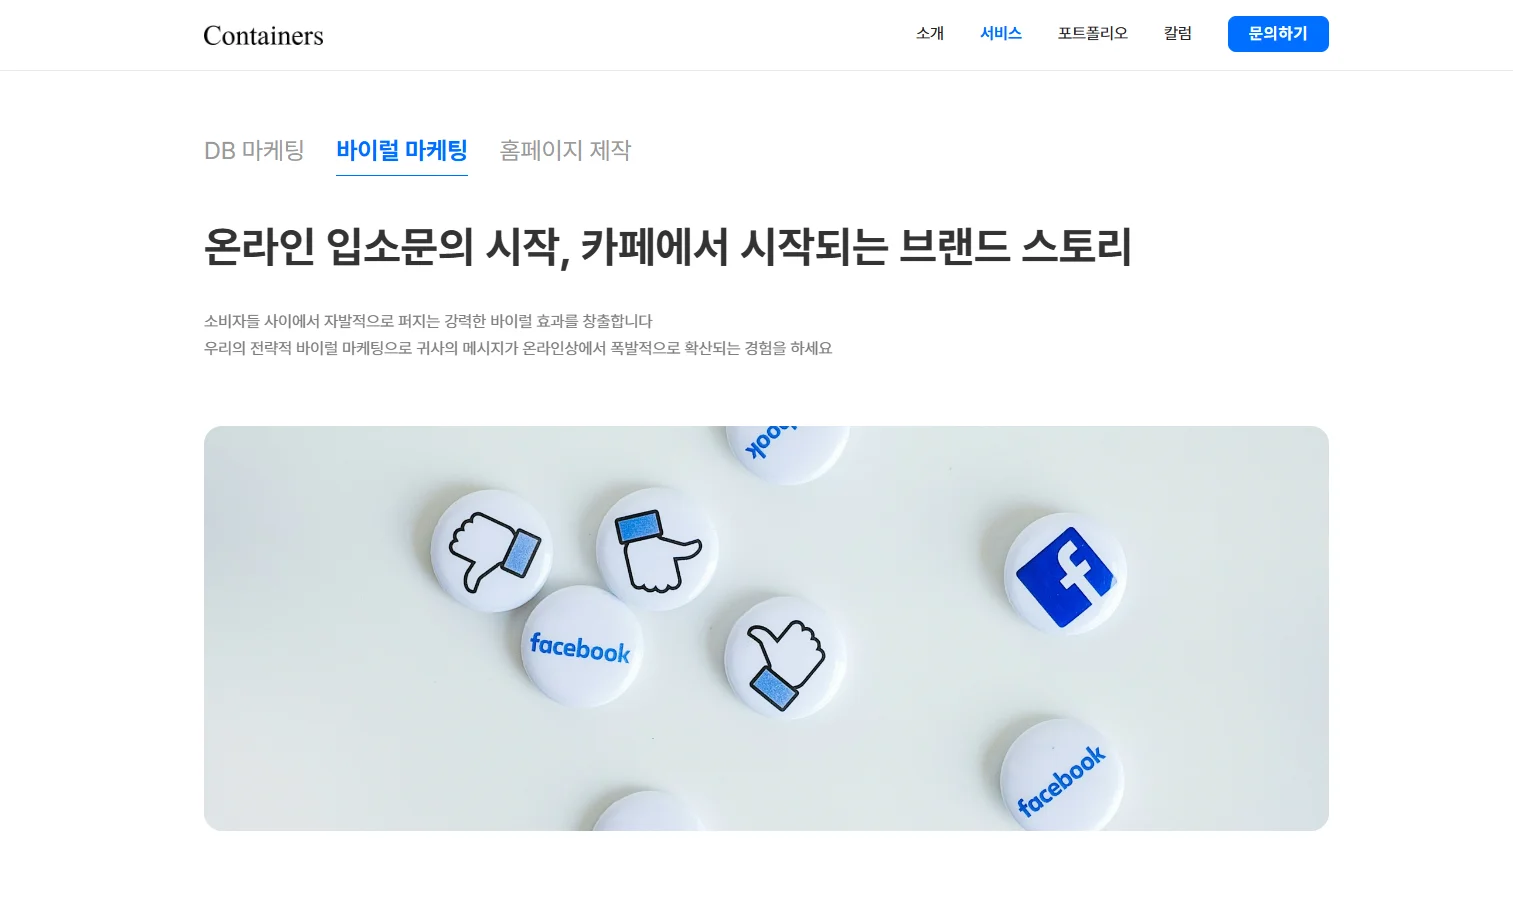Viewport: 1513px width, 906px height.
Task: Click the blue Facebook f logo badge
Action: (1065, 574)
